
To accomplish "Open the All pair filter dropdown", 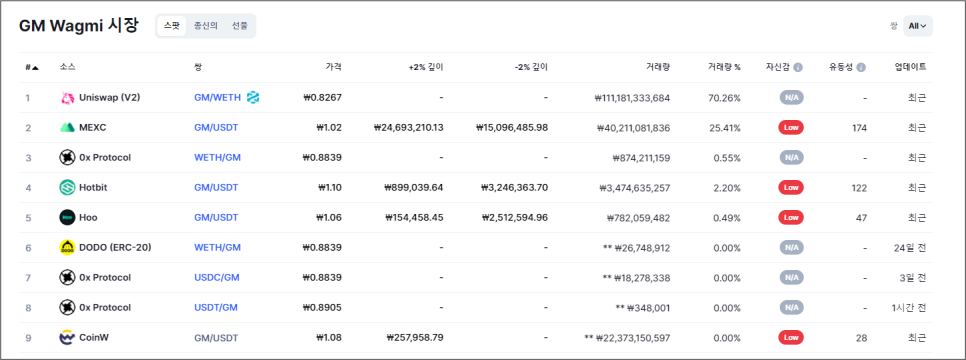I will point(918,26).
